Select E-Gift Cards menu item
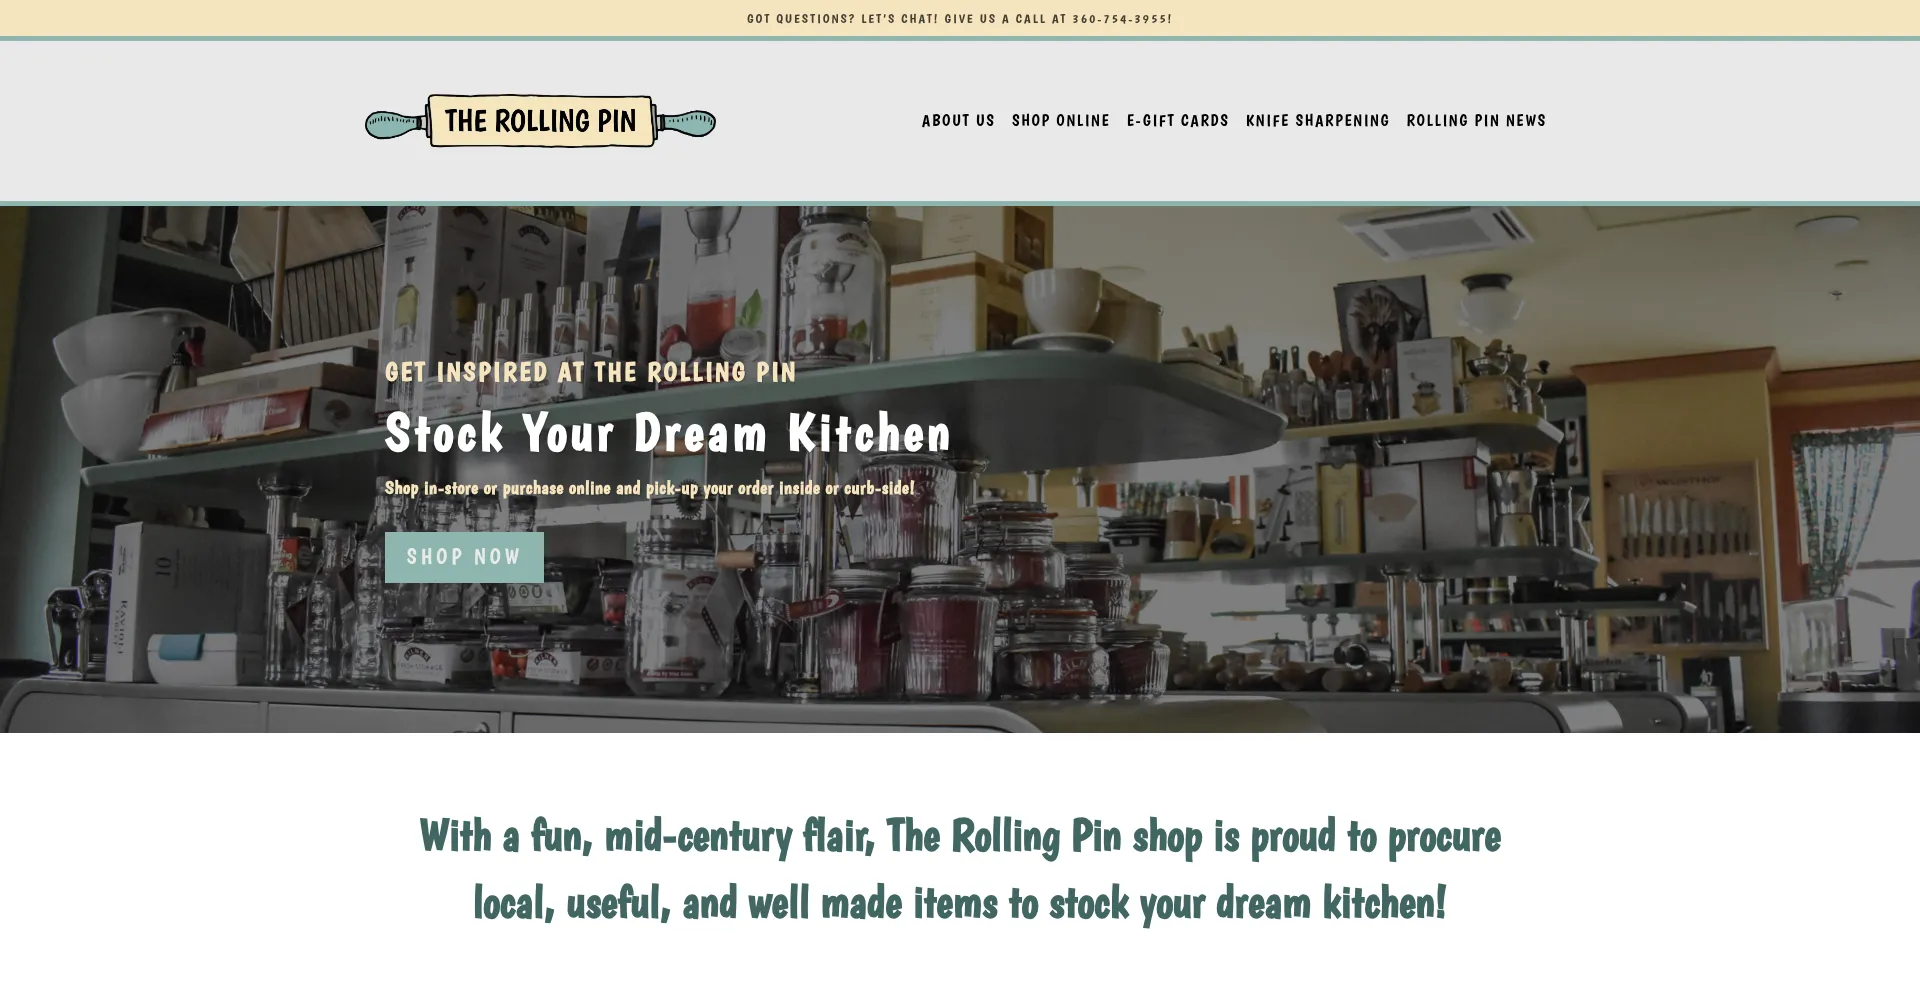 tap(1177, 121)
